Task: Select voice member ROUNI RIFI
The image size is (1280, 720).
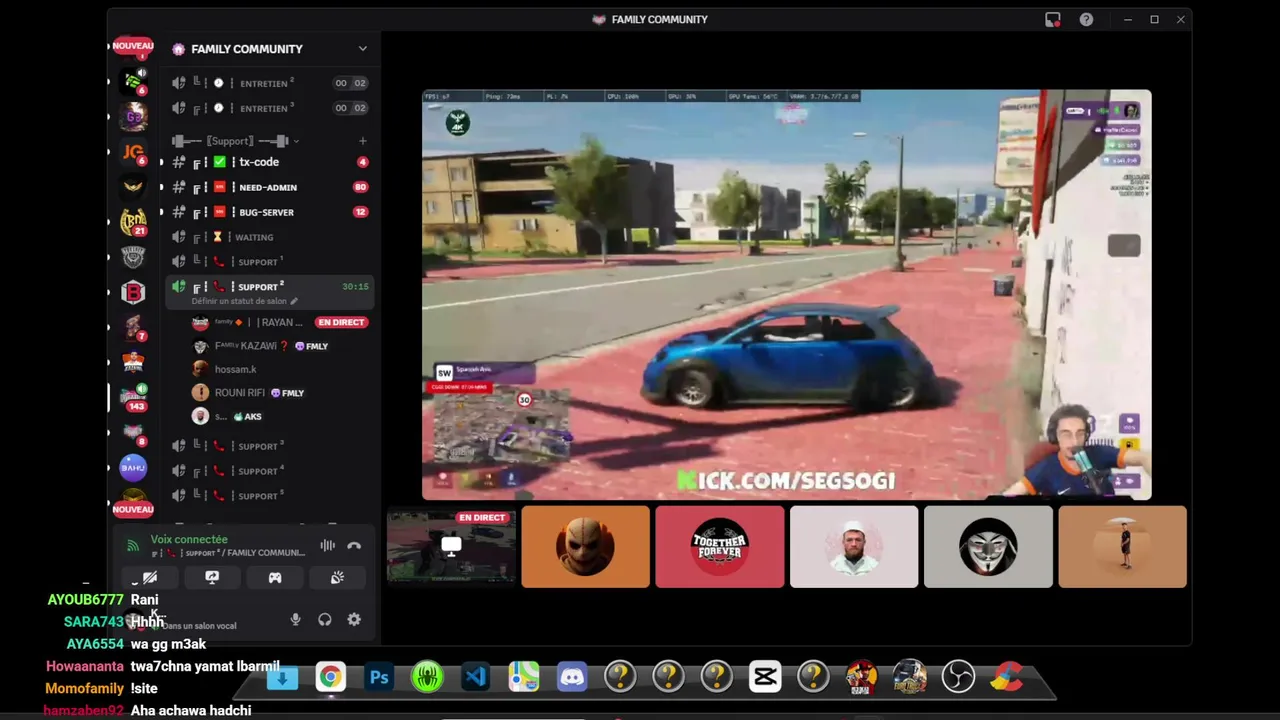Action: coord(280,393)
